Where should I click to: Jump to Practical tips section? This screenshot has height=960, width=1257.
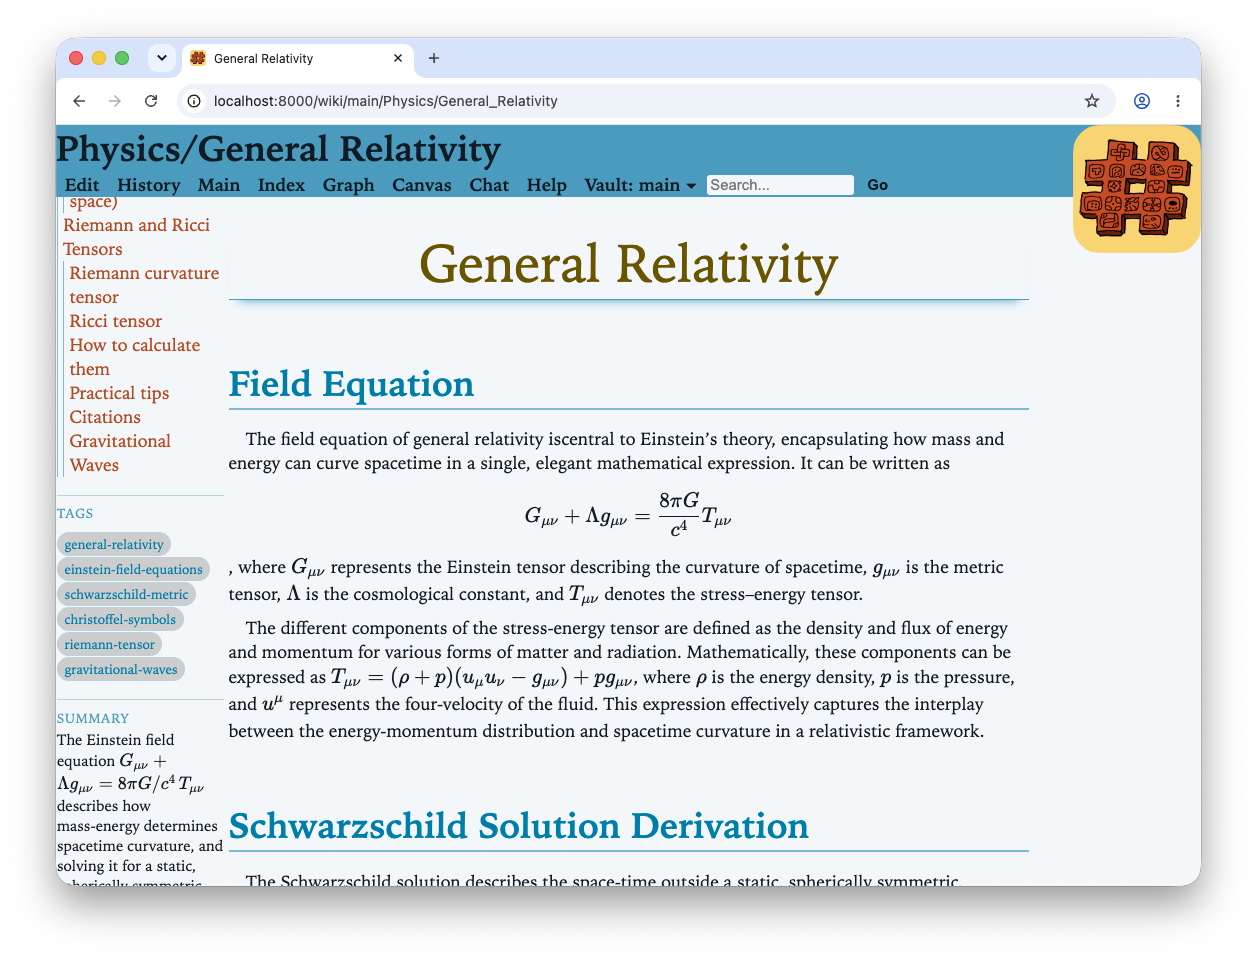[119, 393]
